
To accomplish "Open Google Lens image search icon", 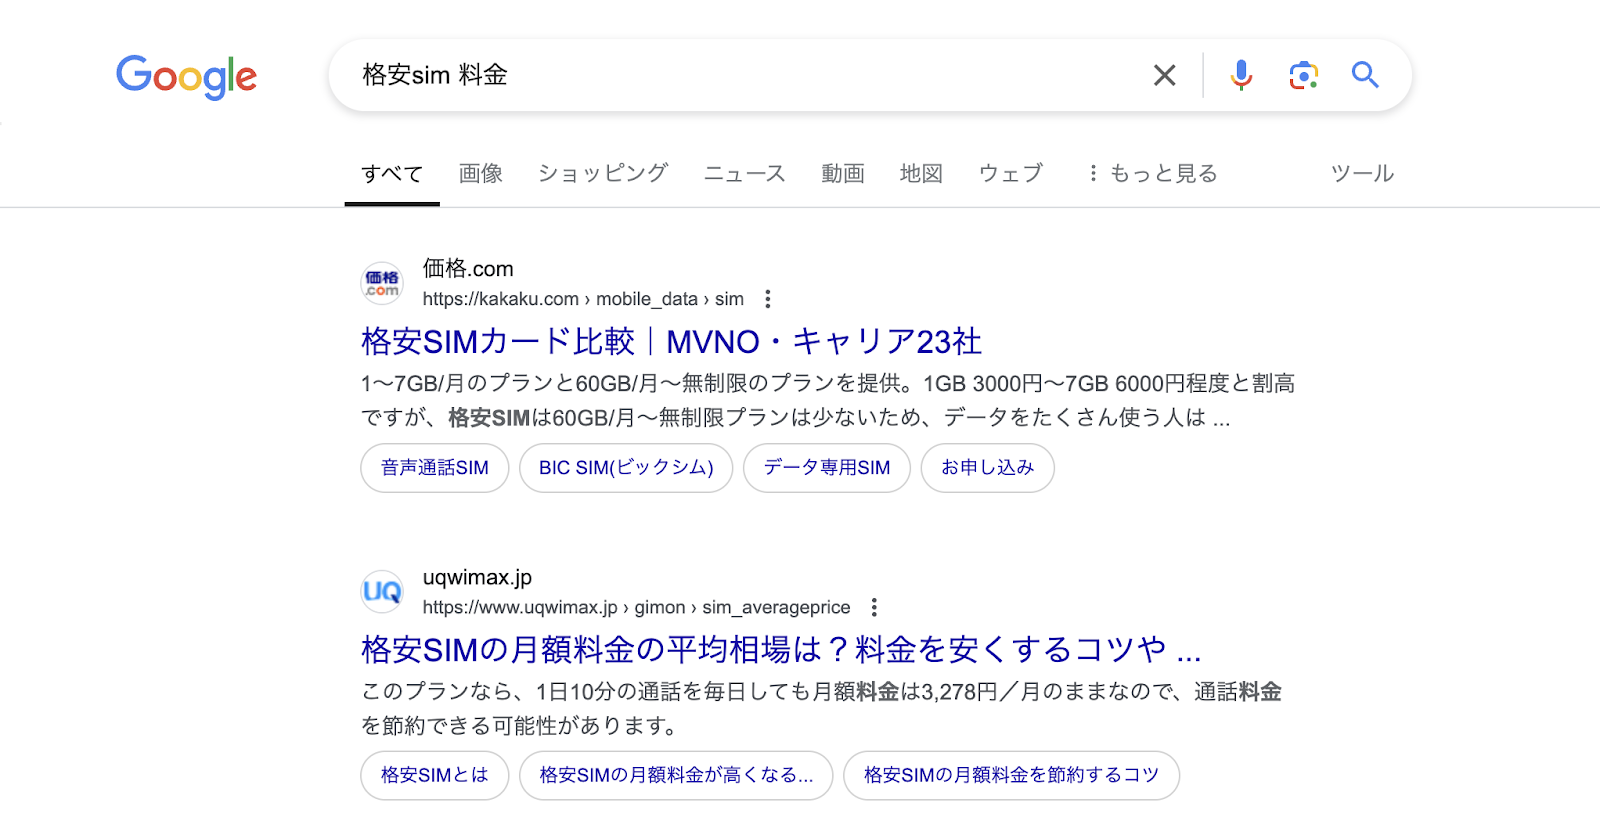I will (1303, 75).
